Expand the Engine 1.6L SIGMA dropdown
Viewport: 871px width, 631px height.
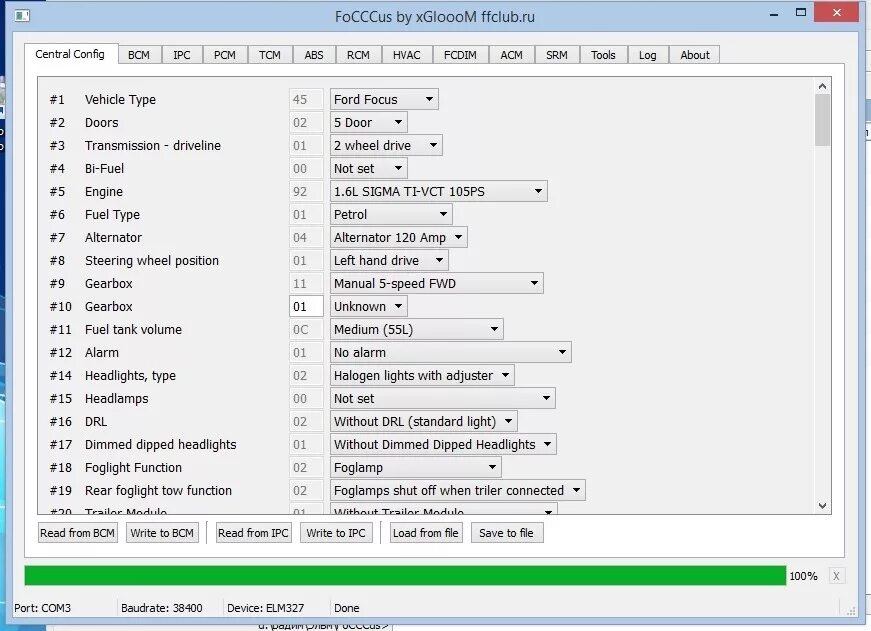(x=438, y=192)
